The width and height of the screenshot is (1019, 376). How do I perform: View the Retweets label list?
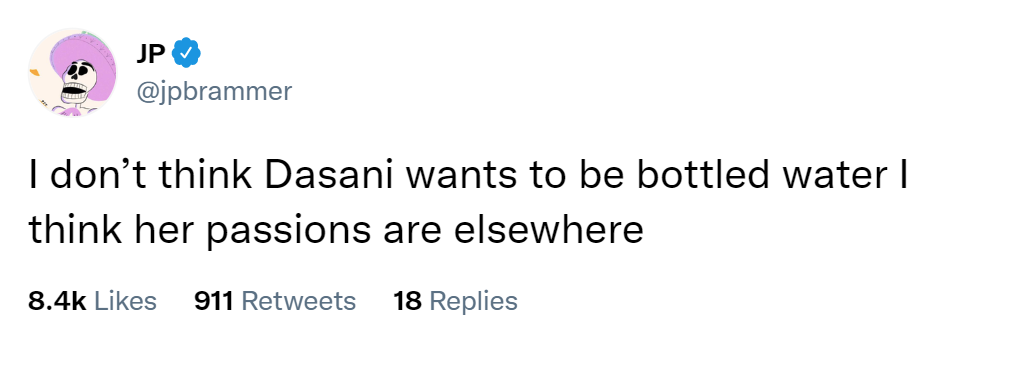[x=299, y=301]
